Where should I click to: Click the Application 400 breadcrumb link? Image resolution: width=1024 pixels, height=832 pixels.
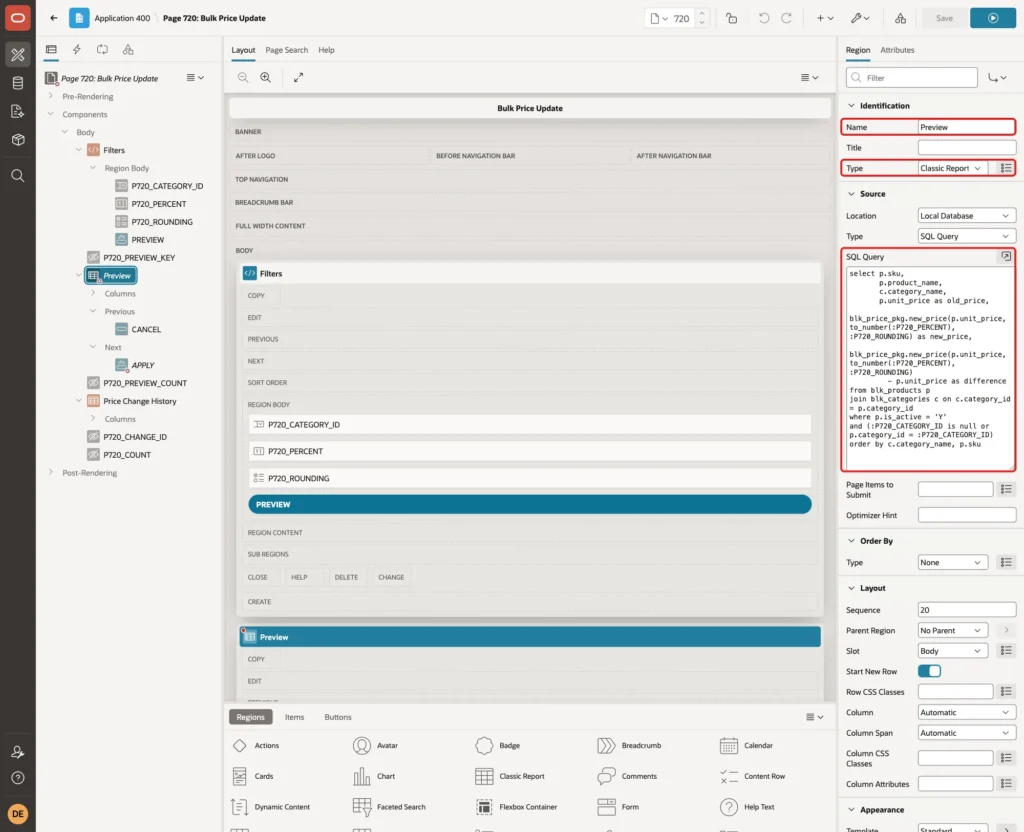tap(122, 18)
